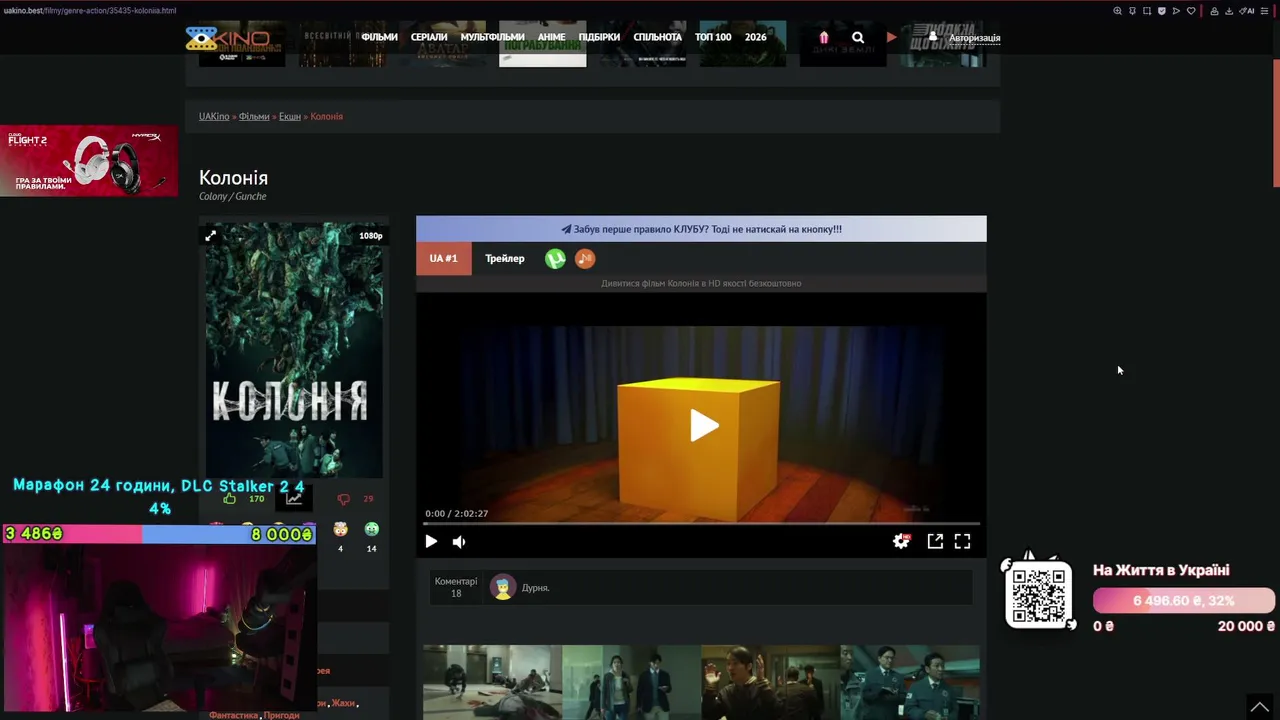
Task: Click the Telegram banner about the КЛУБ rule
Action: [x=701, y=229]
